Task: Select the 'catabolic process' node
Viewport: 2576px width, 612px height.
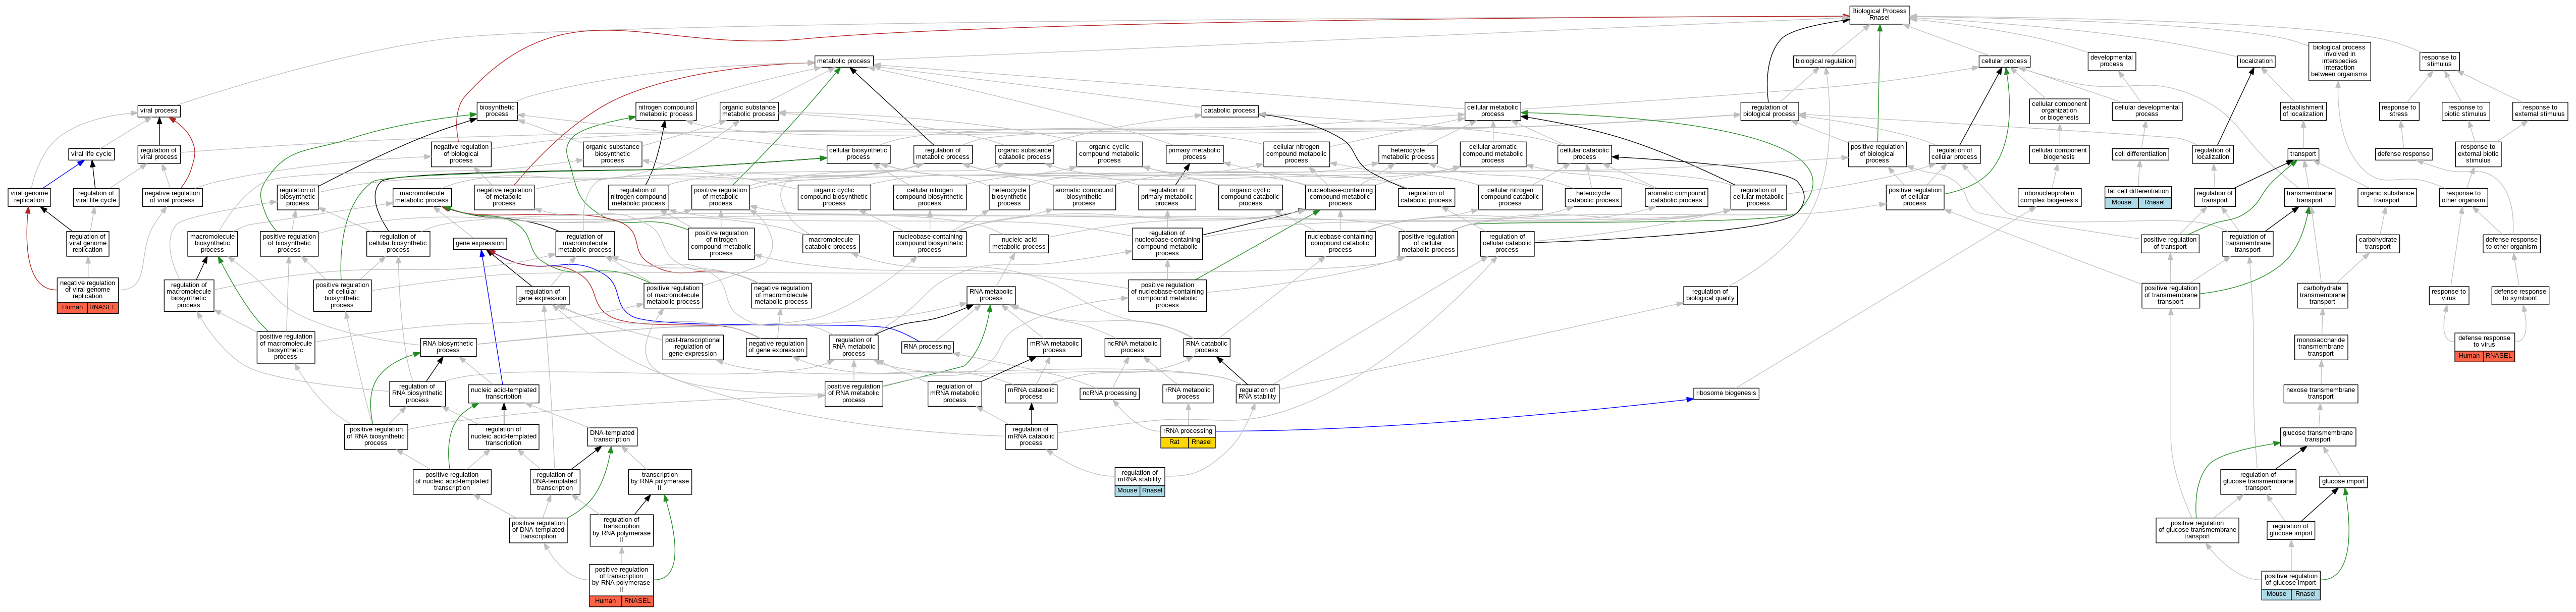Action: tap(1230, 111)
